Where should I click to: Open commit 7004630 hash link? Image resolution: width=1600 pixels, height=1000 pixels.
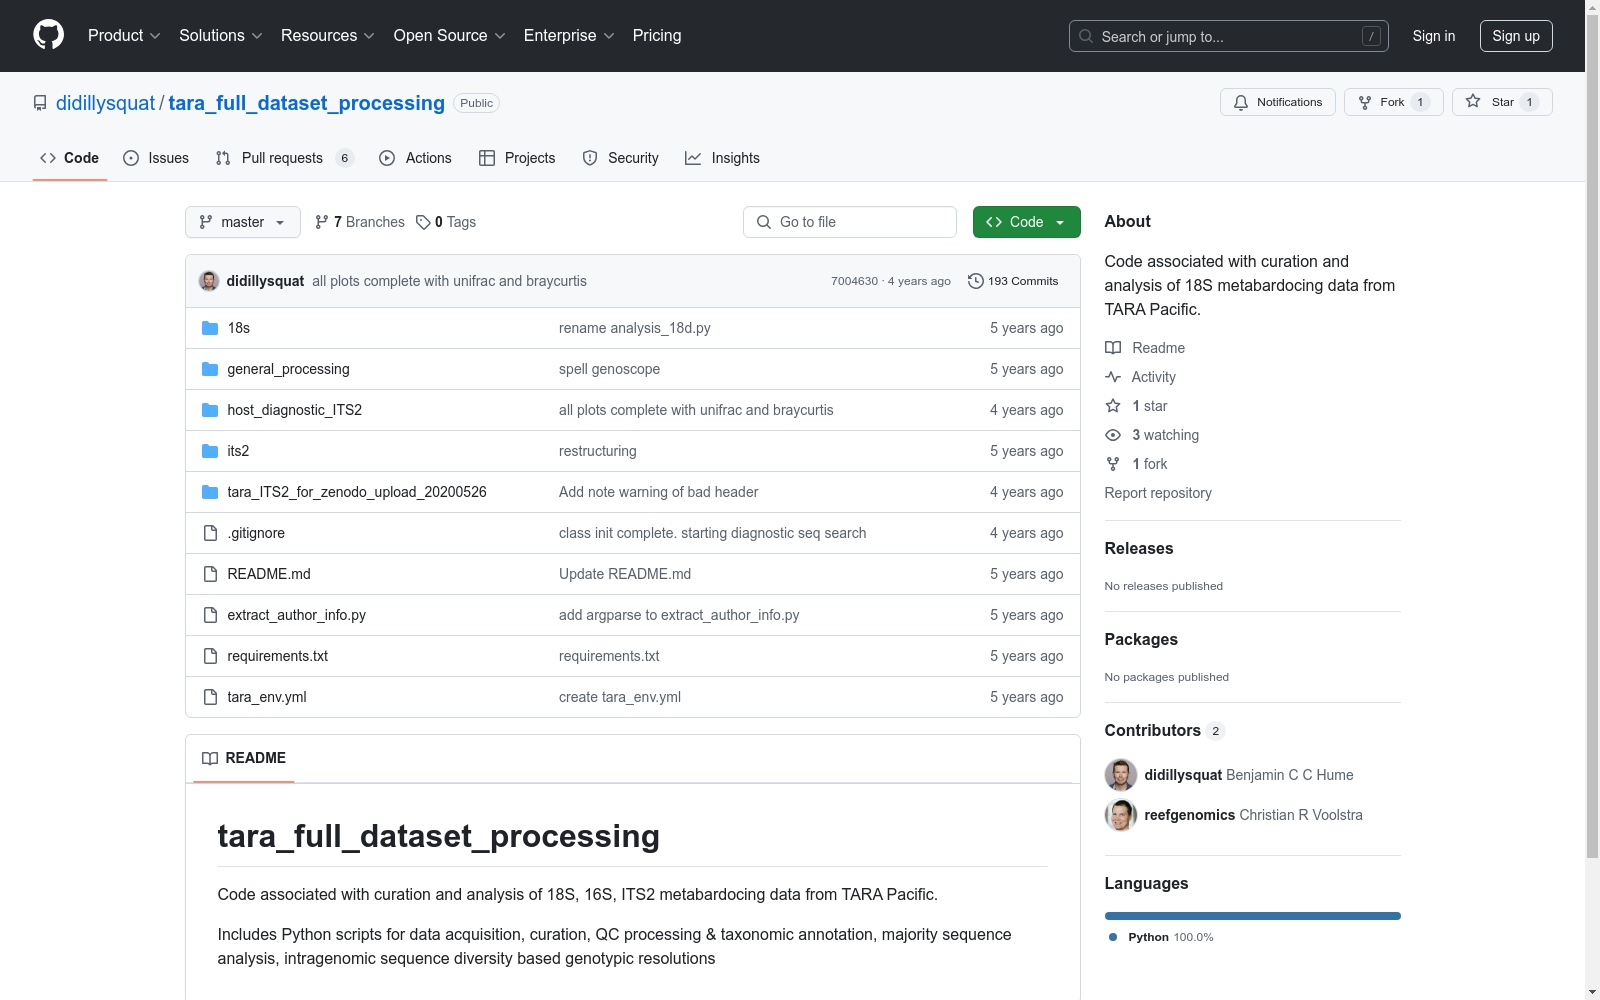click(855, 281)
